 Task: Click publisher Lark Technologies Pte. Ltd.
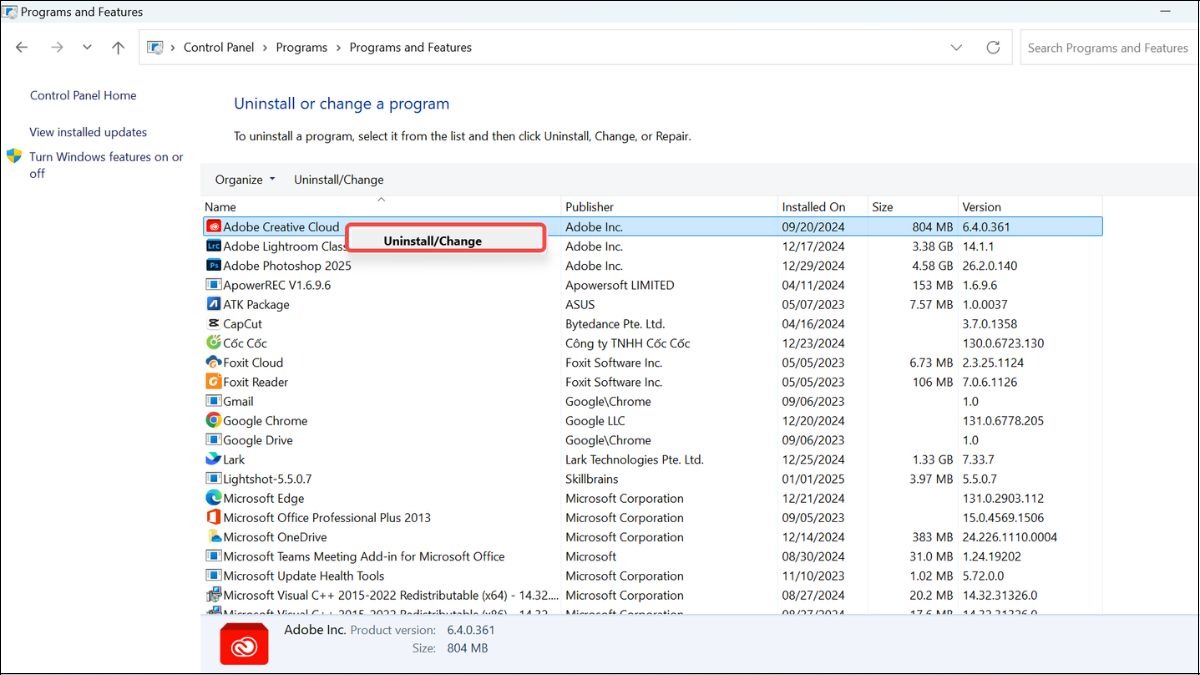tap(635, 460)
